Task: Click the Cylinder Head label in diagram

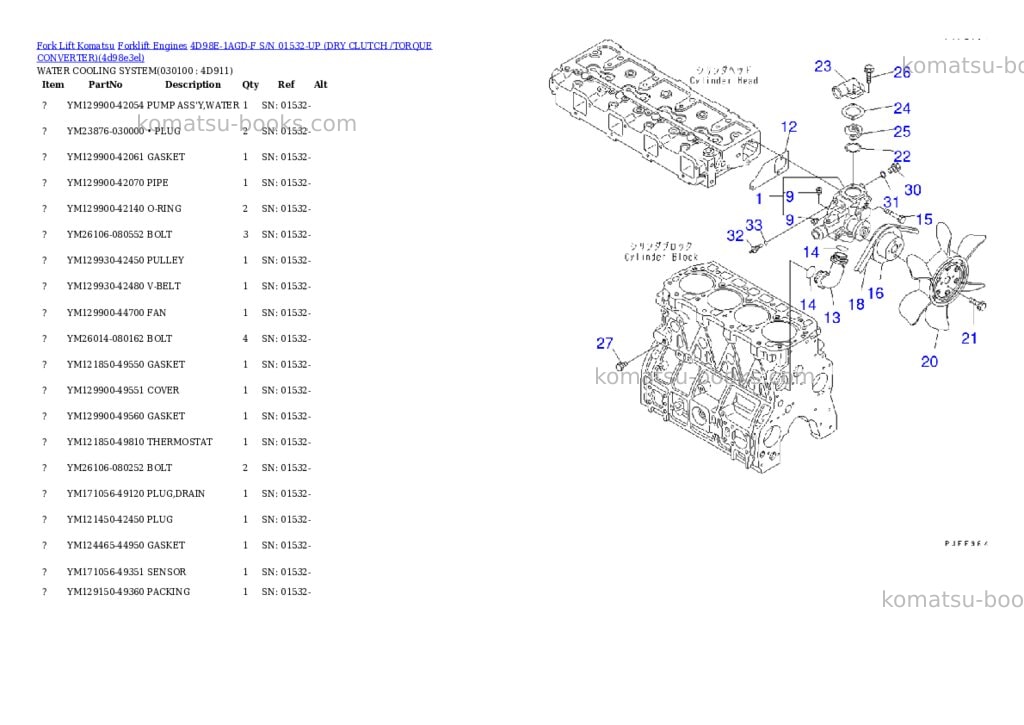Action: coord(724,75)
